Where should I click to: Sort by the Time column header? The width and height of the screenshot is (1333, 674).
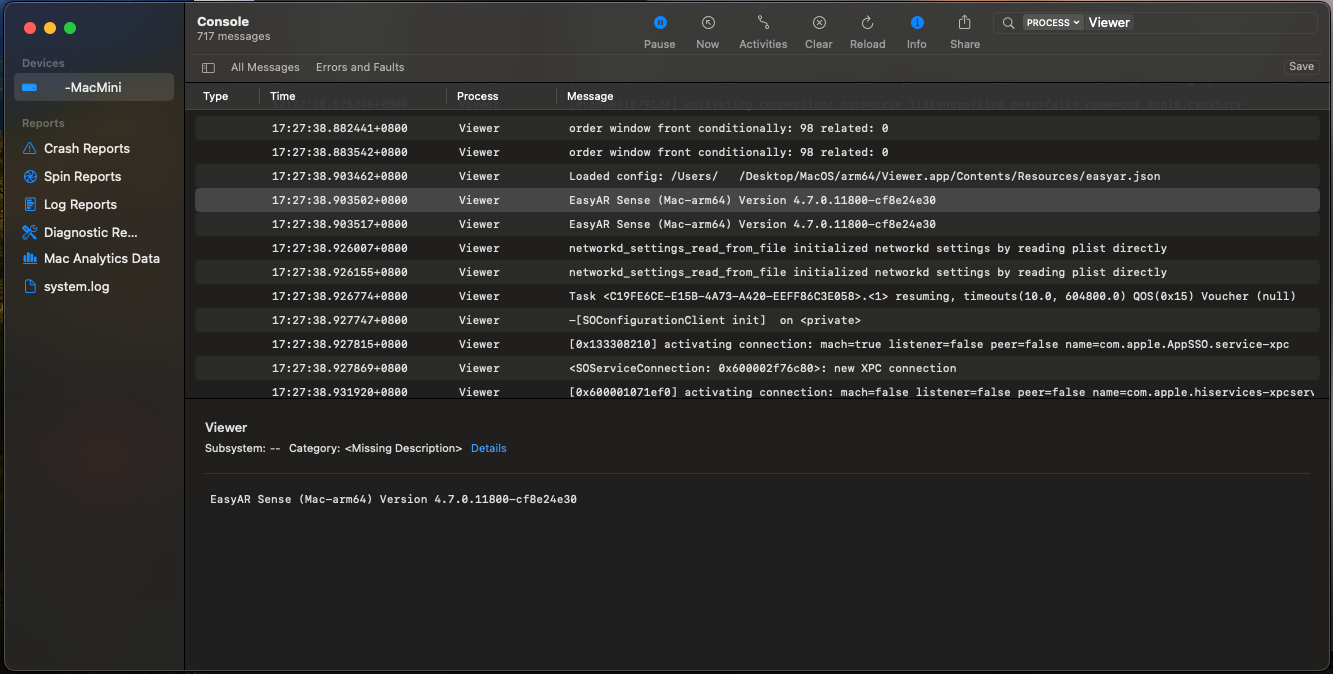[283, 96]
